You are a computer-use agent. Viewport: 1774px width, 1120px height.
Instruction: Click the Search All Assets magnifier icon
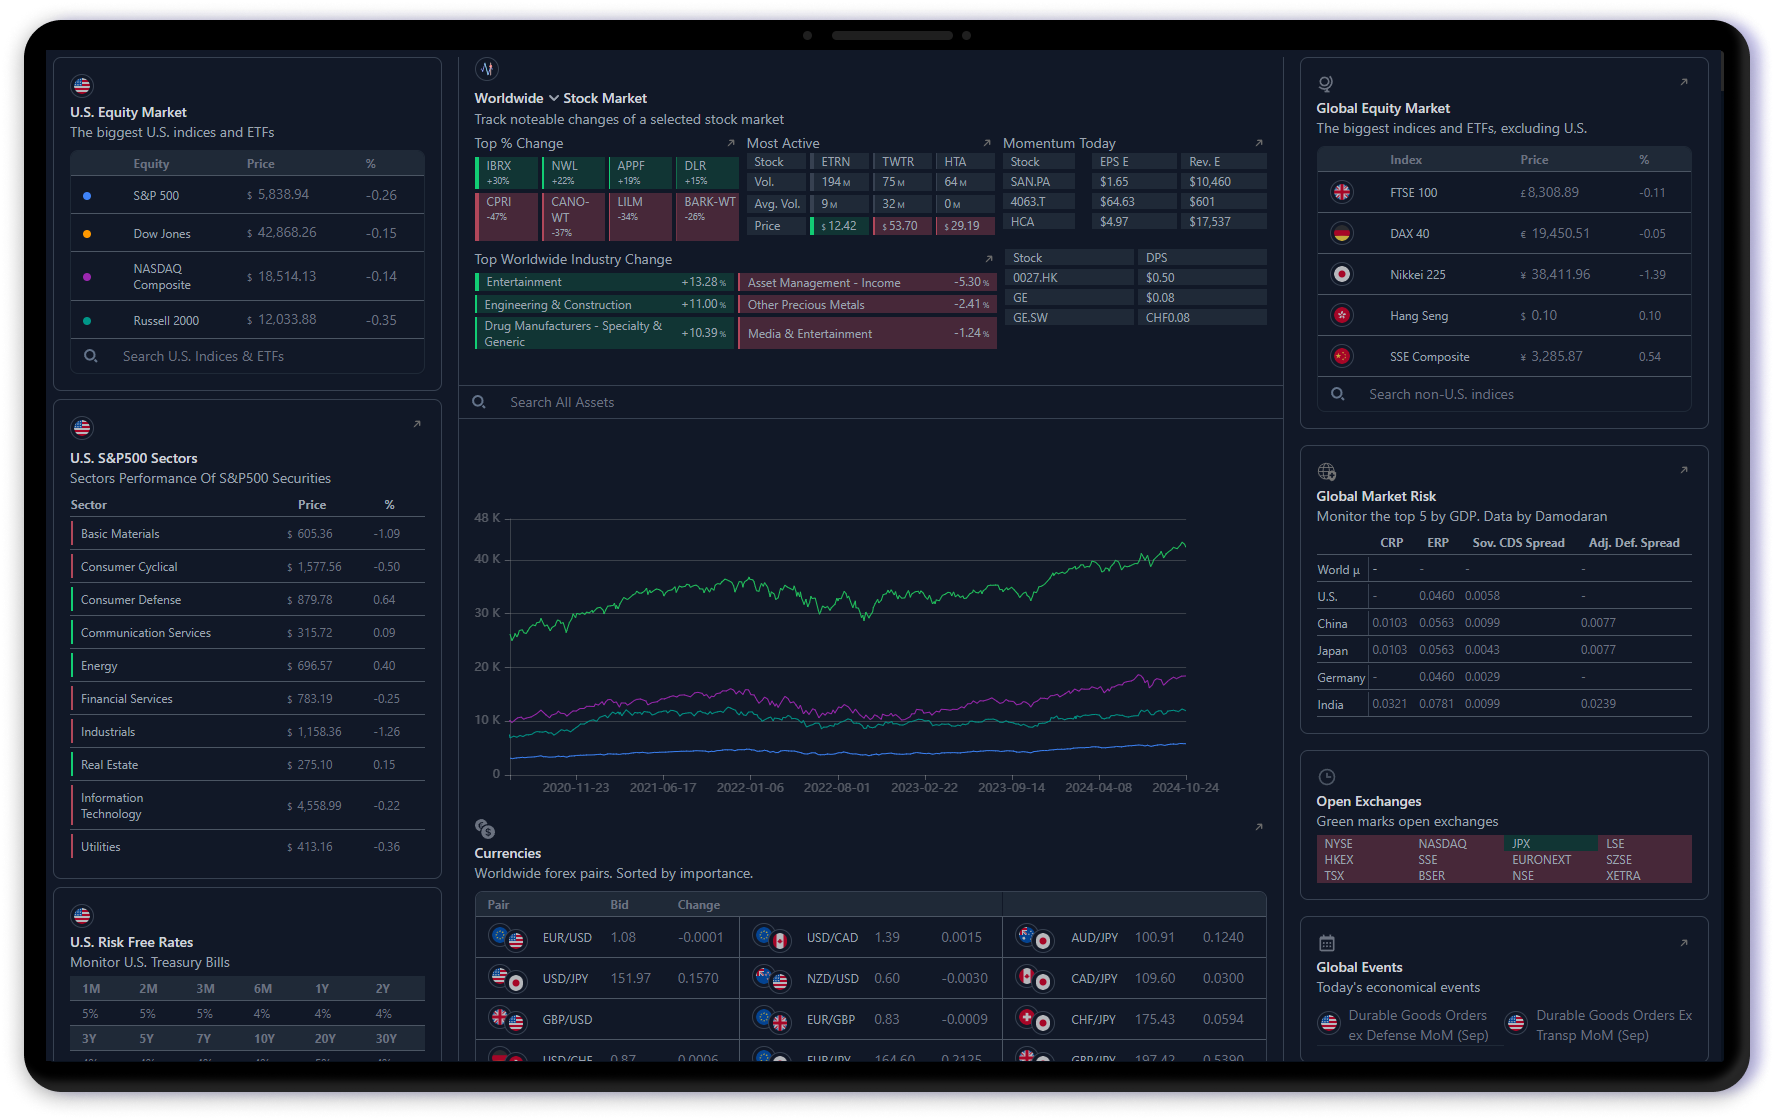click(479, 402)
